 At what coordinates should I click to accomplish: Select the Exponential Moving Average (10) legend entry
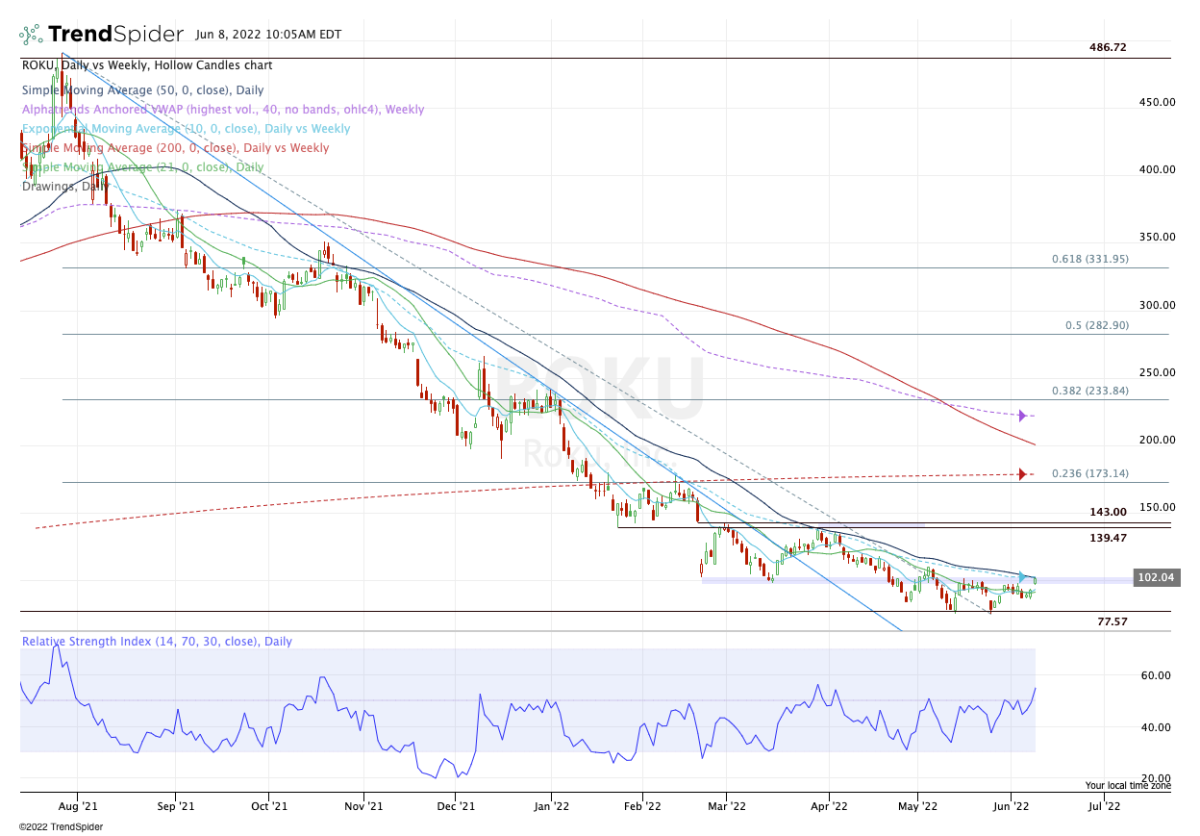pyautogui.click(x=185, y=128)
